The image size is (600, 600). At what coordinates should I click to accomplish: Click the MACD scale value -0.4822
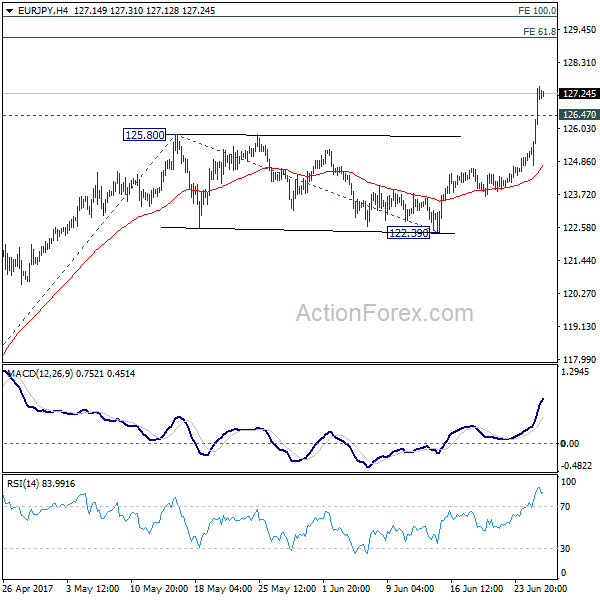point(576,466)
